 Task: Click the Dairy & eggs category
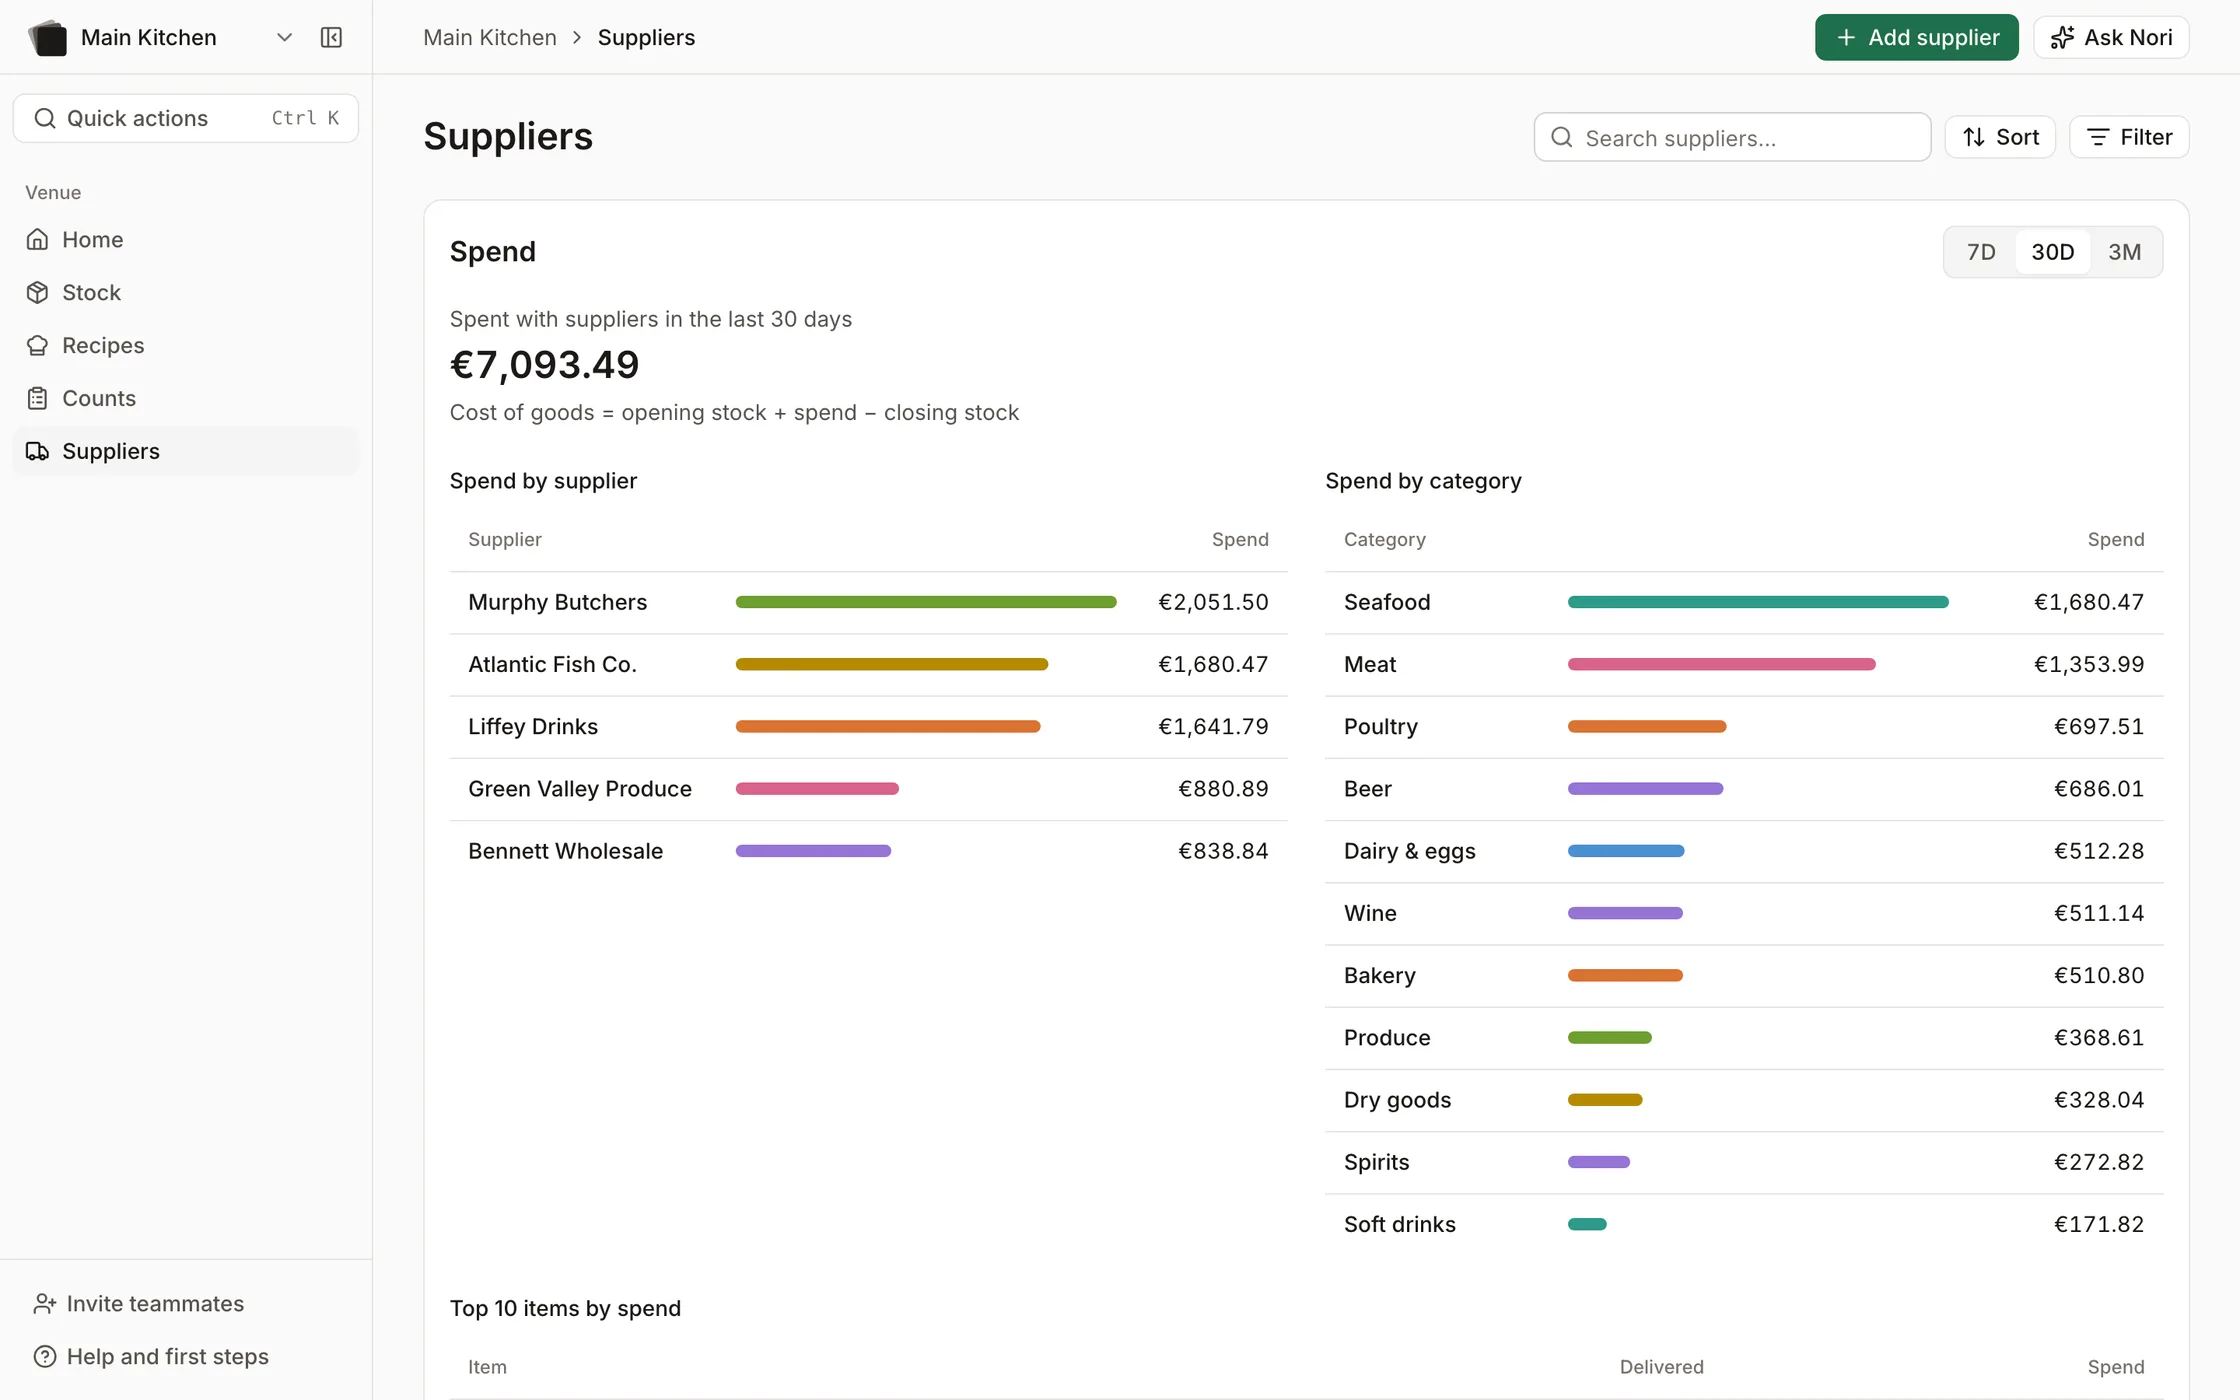click(1409, 851)
